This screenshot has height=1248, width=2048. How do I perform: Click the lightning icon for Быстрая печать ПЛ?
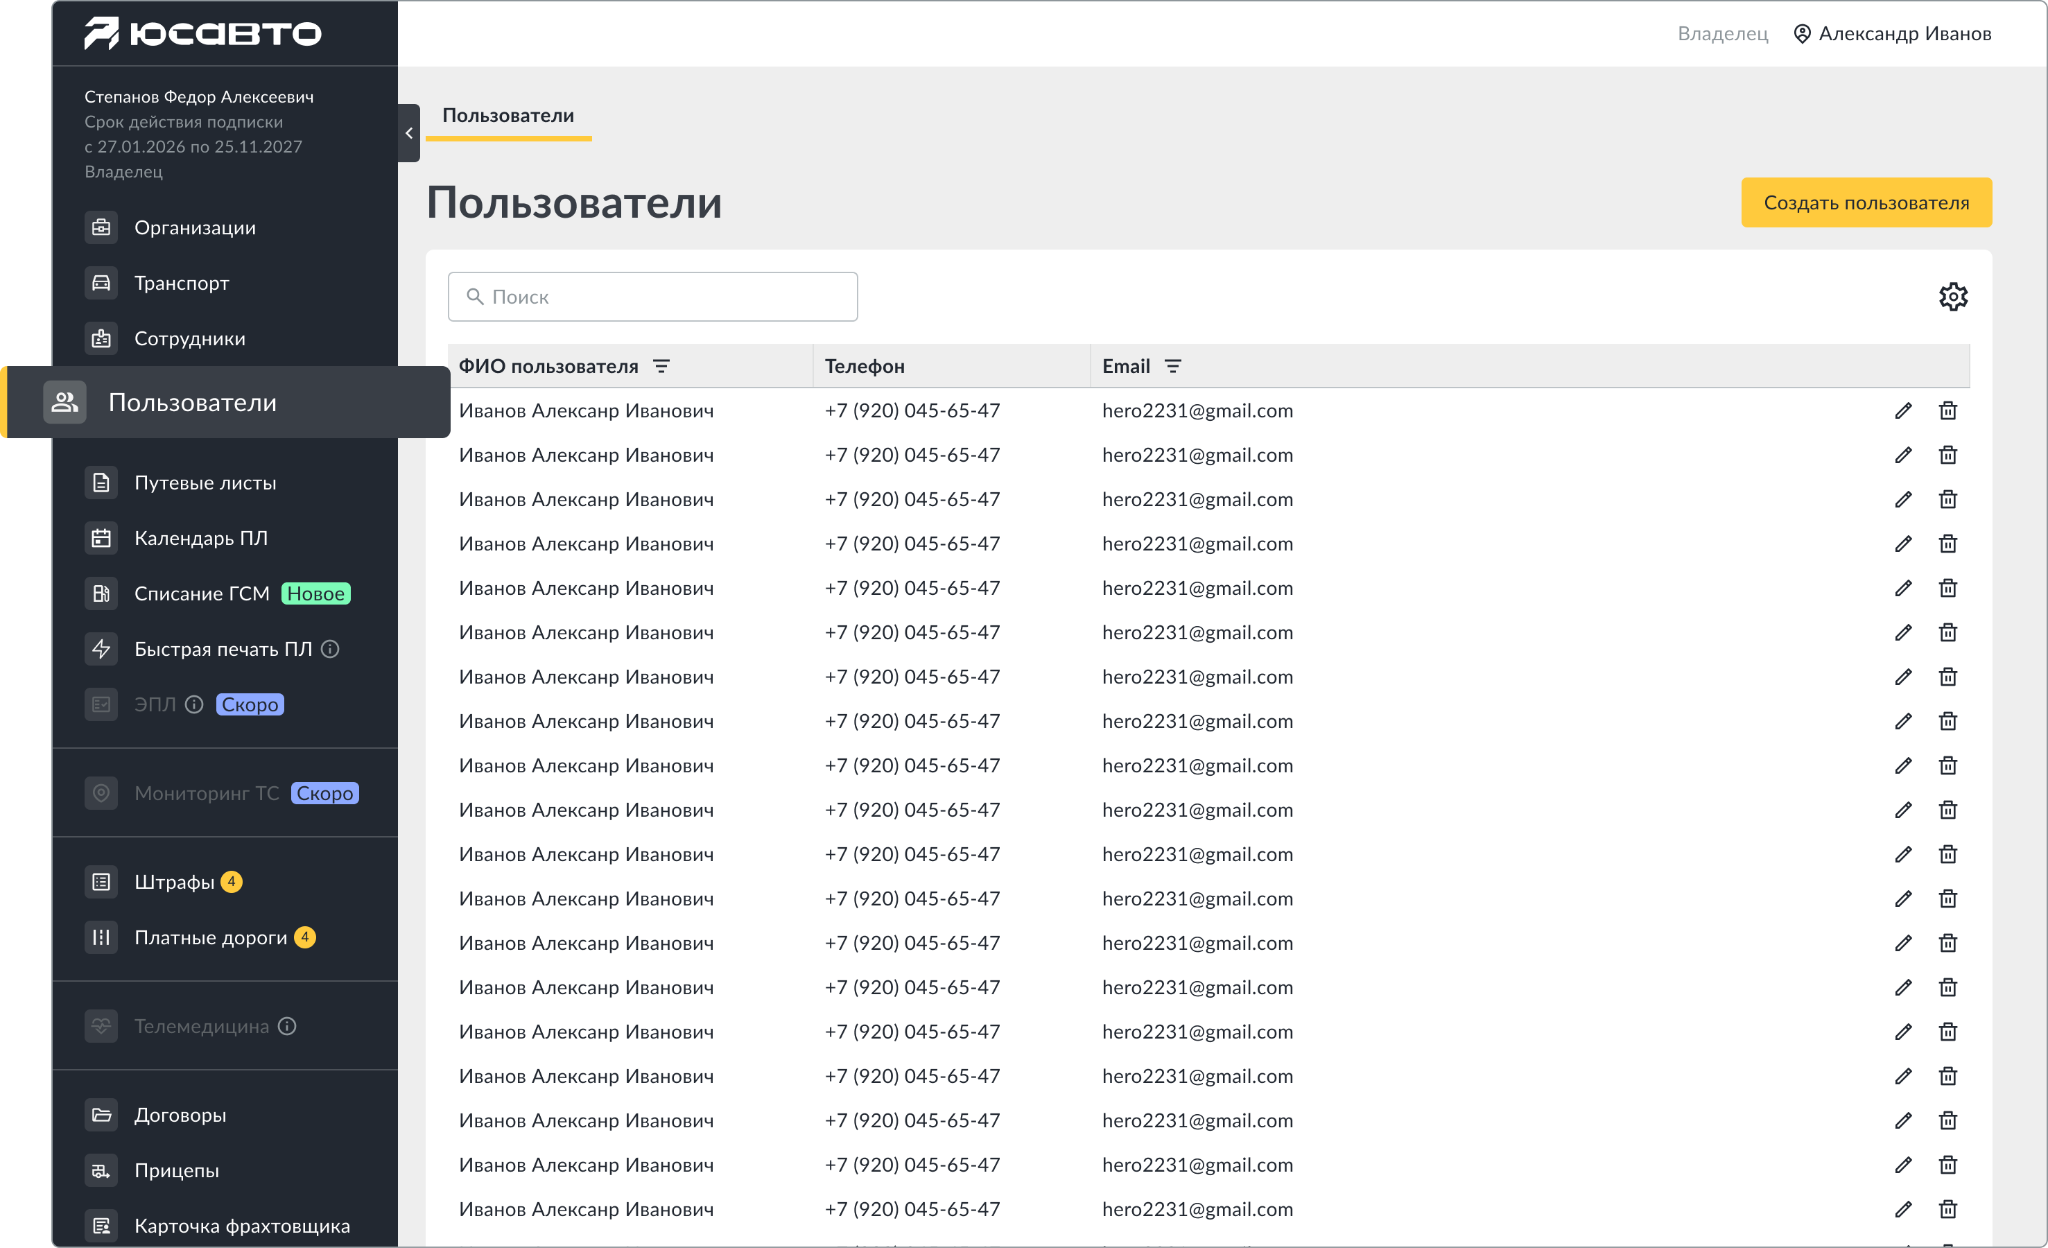coord(101,649)
